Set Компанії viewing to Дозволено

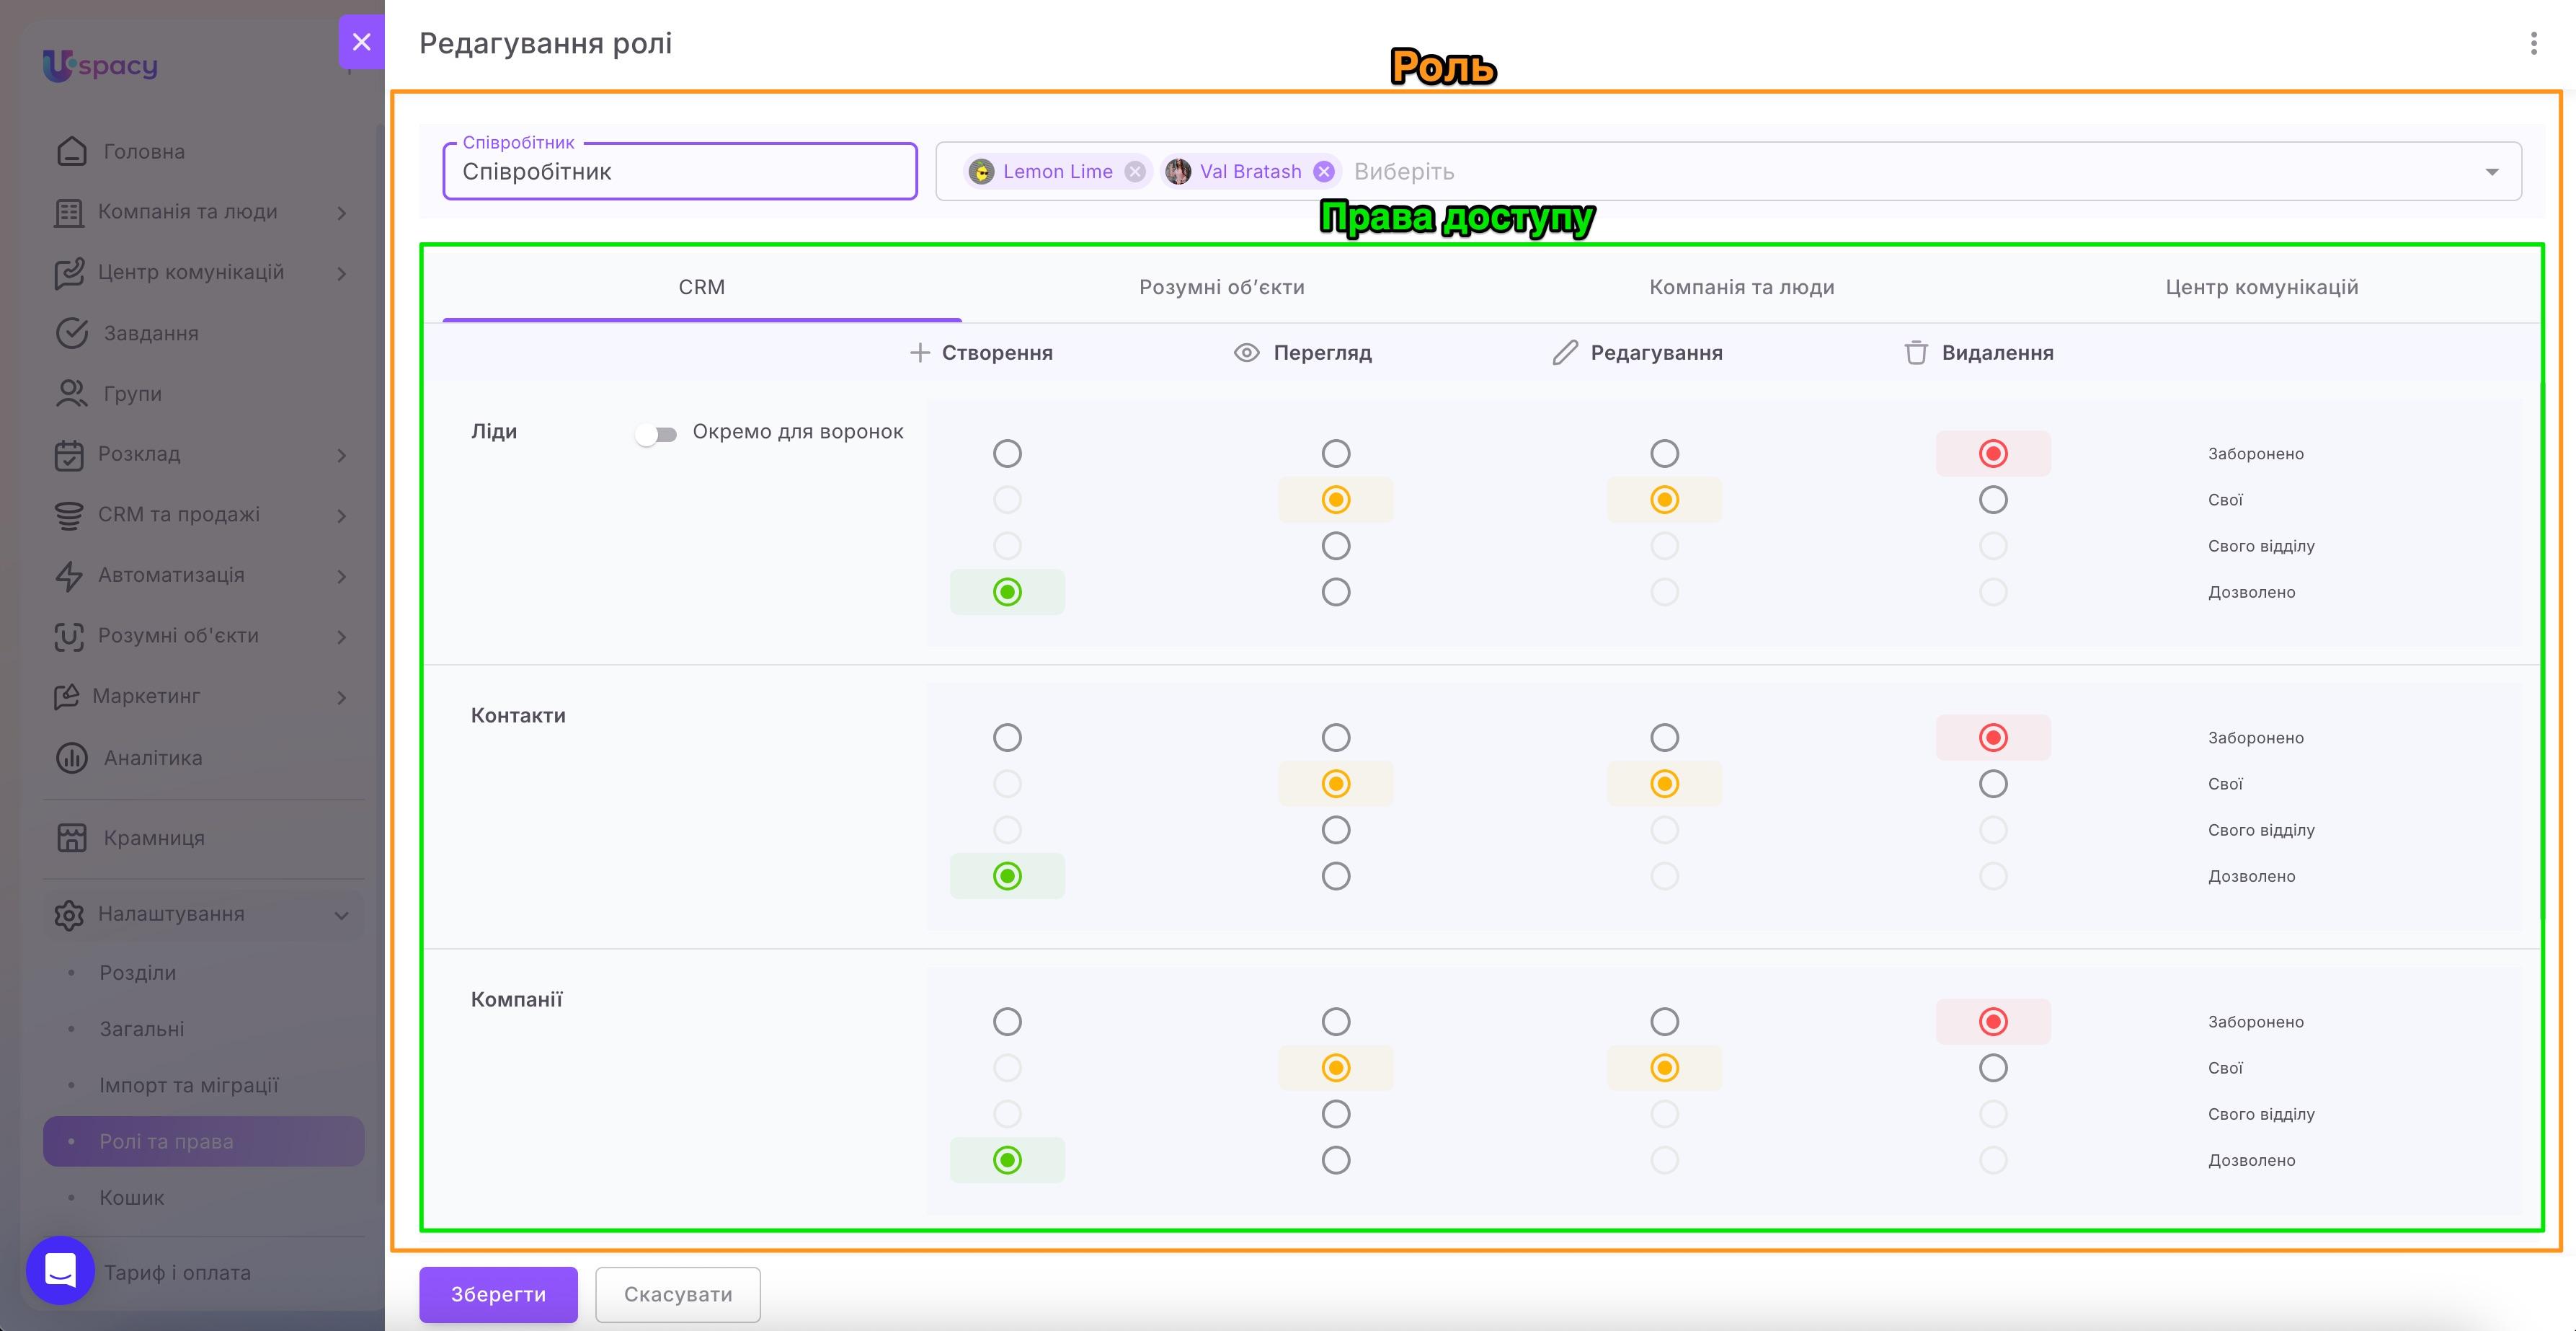1335,1160
